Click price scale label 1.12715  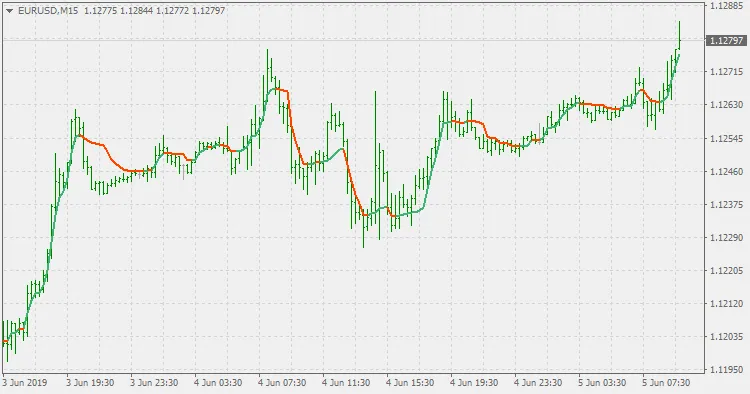click(726, 72)
